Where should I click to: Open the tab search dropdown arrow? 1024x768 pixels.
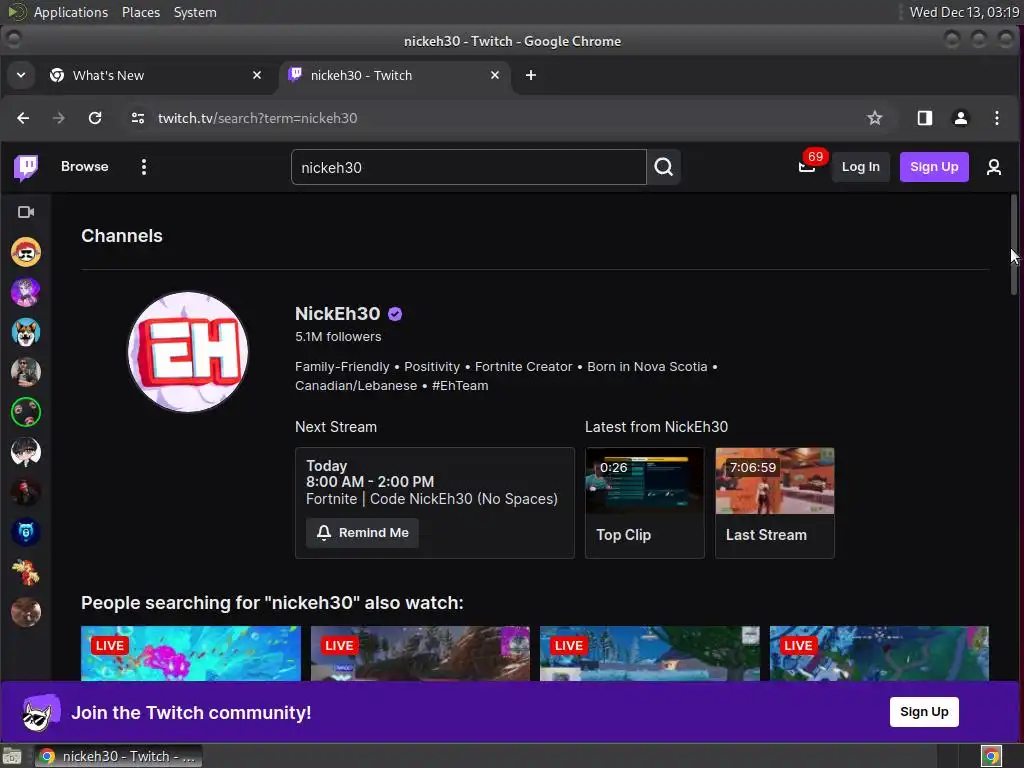point(21,75)
